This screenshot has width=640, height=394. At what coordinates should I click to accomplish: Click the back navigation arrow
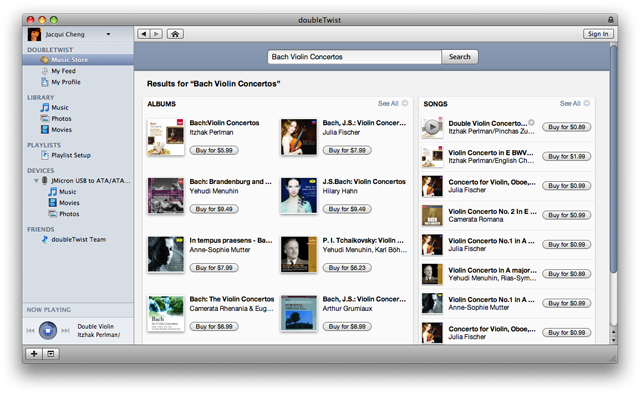(144, 34)
